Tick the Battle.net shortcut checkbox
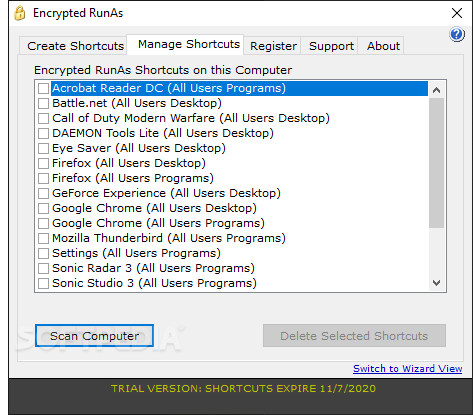This screenshot has height=415, width=473. [x=43, y=103]
